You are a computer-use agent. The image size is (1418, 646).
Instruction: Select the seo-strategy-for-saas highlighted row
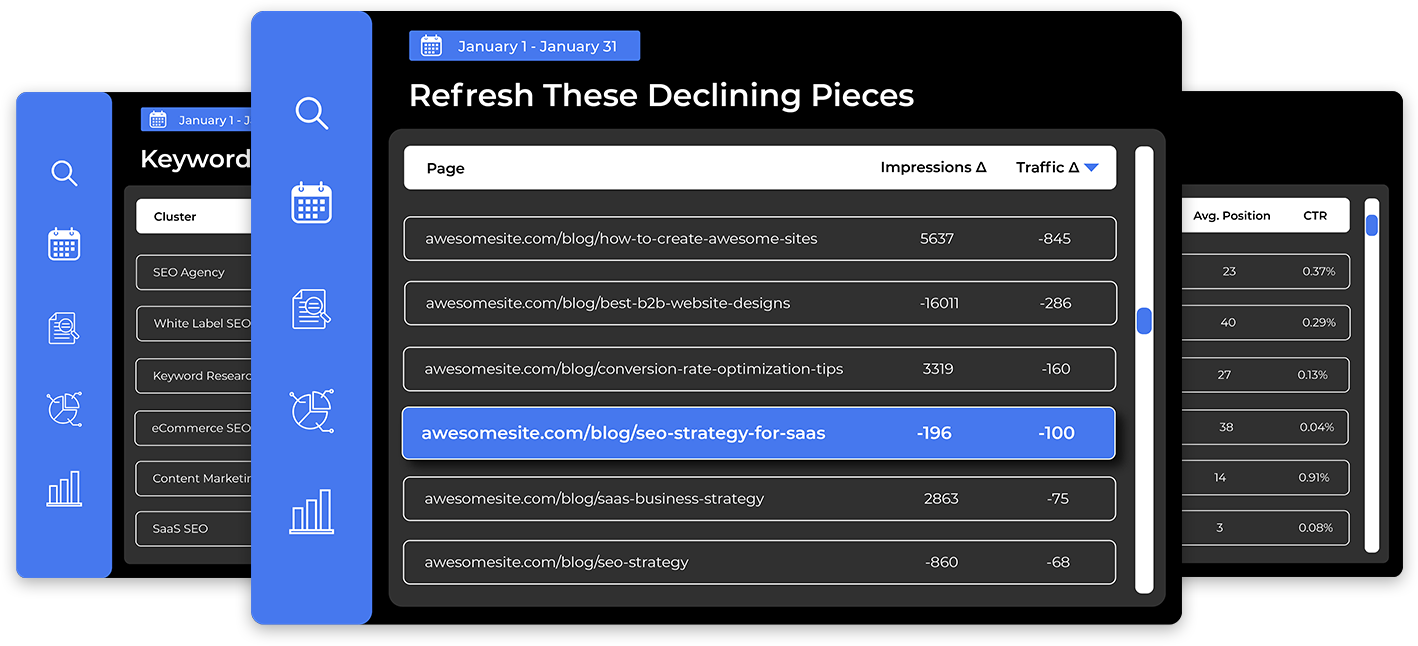758,433
